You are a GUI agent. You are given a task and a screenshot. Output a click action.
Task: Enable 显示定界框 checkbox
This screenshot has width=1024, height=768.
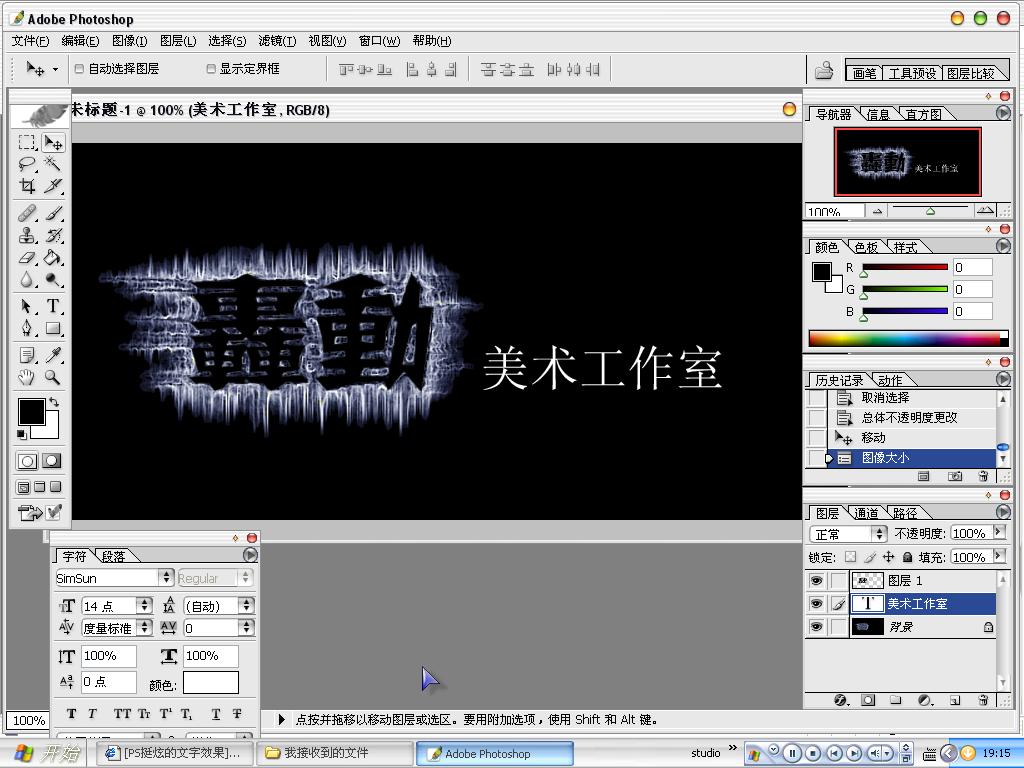[x=210, y=69]
